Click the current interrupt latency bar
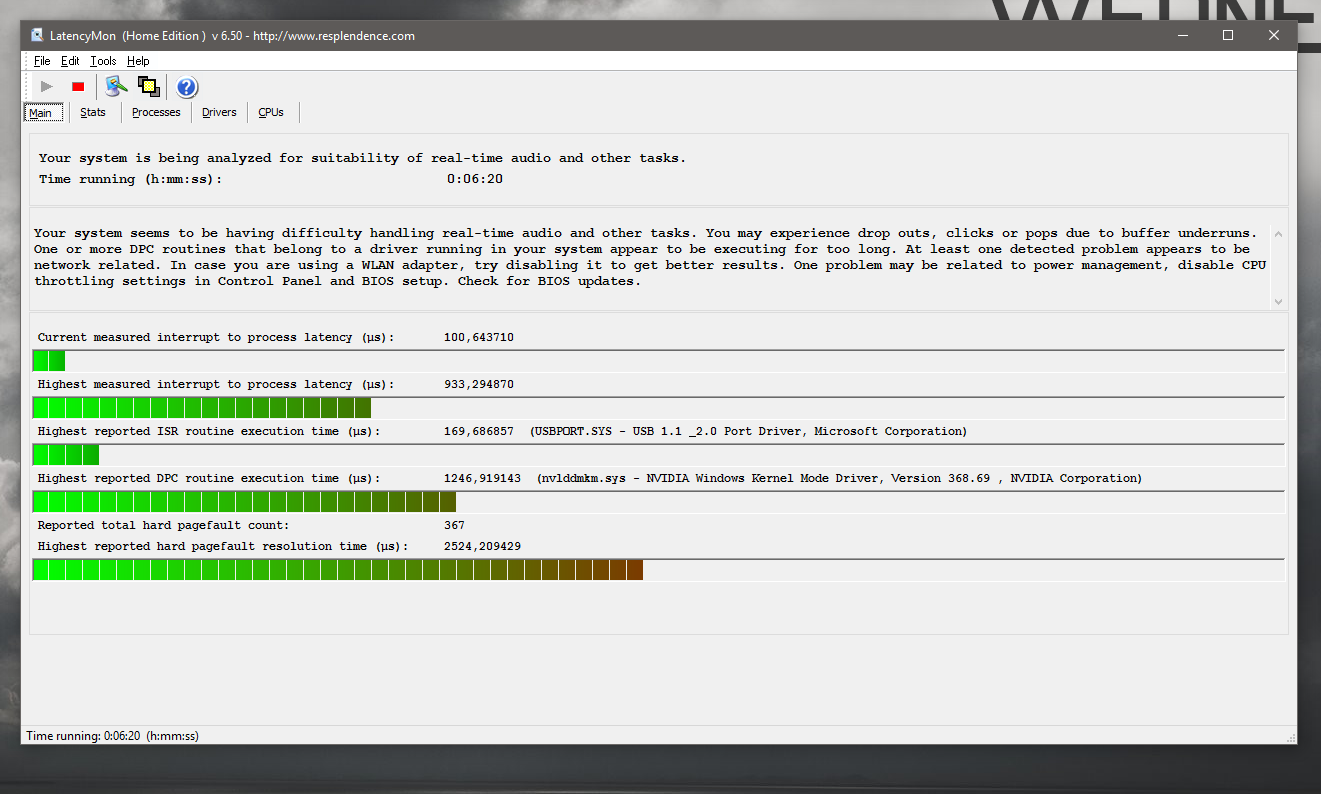This screenshot has height=794, width=1321. [658, 360]
